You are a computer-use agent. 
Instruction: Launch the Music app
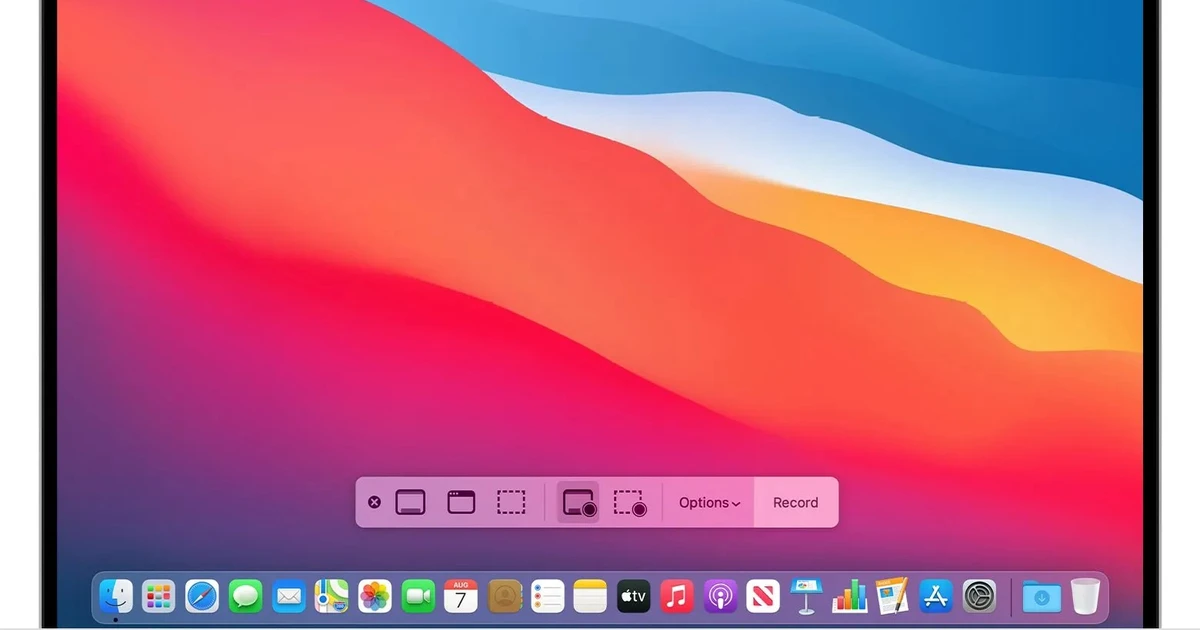pos(676,595)
